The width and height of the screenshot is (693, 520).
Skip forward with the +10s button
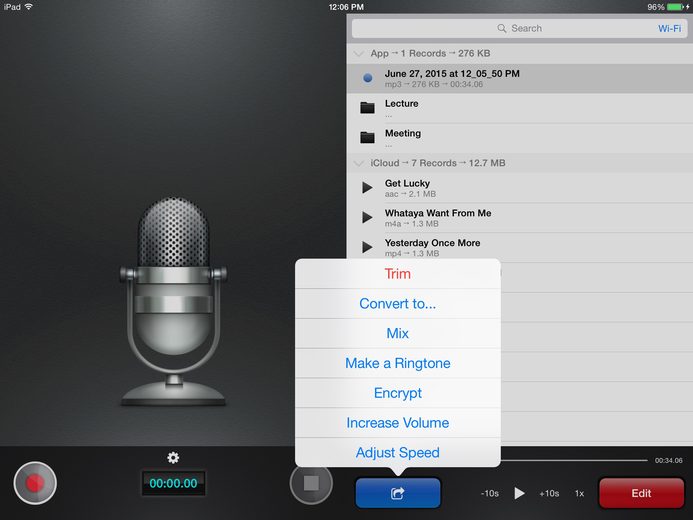tap(549, 493)
